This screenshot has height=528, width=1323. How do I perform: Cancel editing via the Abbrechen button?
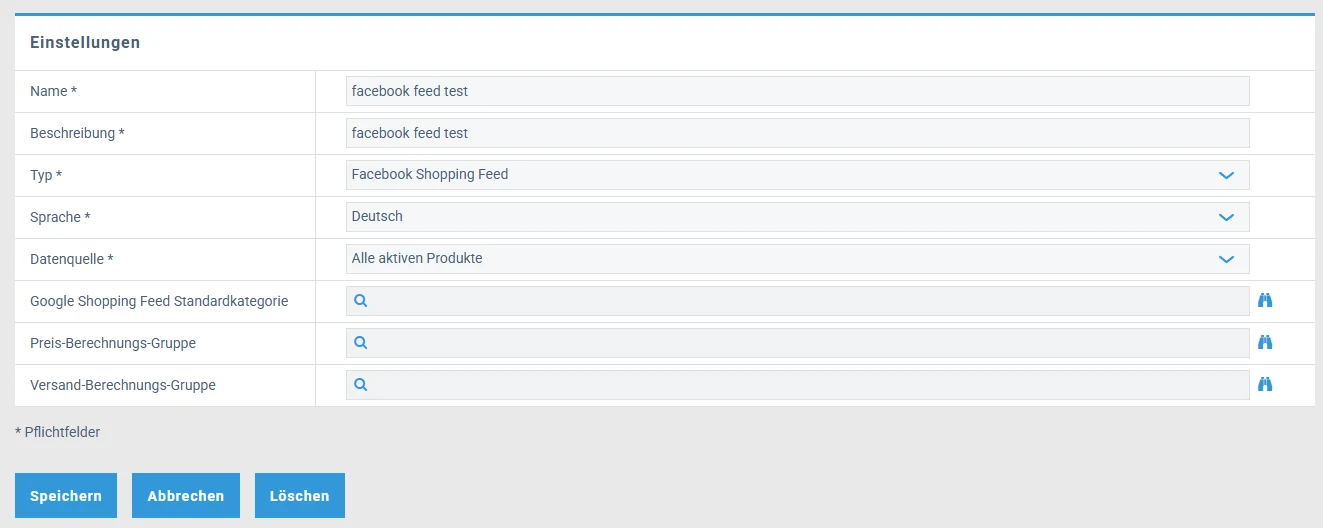(186, 496)
